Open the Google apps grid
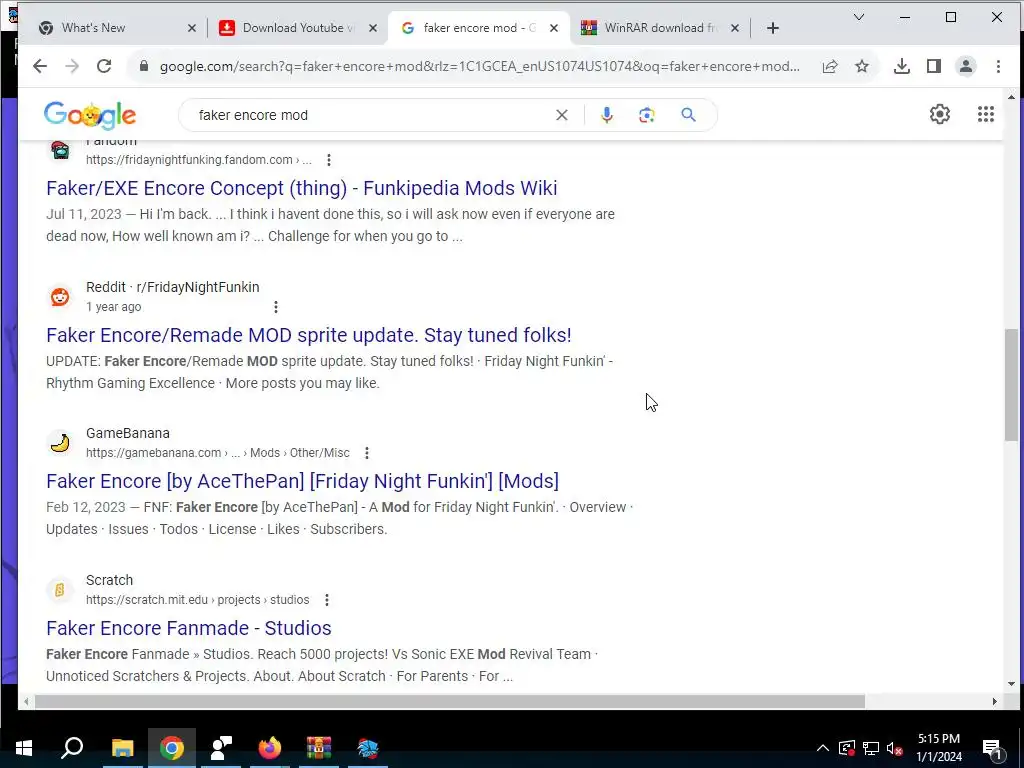The width and height of the screenshot is (1024, 768). (x=985, y=114)
